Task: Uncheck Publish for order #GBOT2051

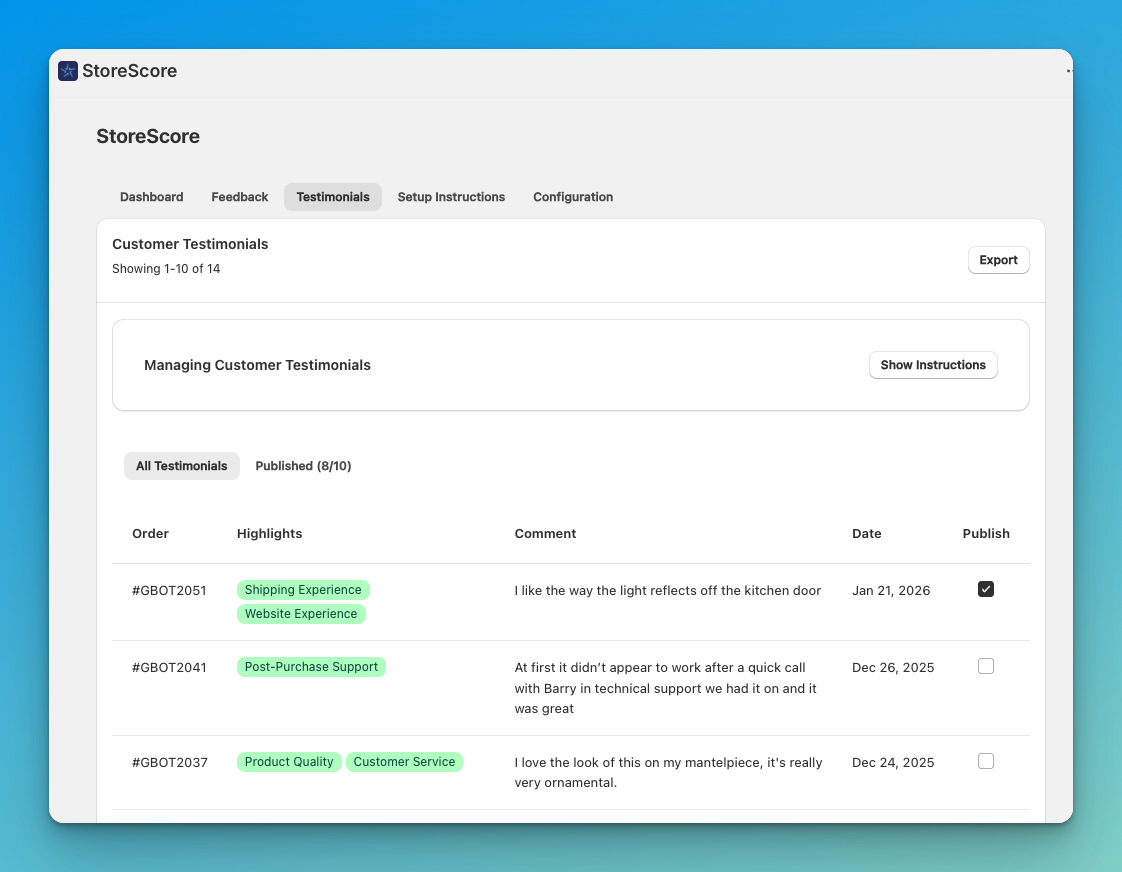Action: pos(986,589)
